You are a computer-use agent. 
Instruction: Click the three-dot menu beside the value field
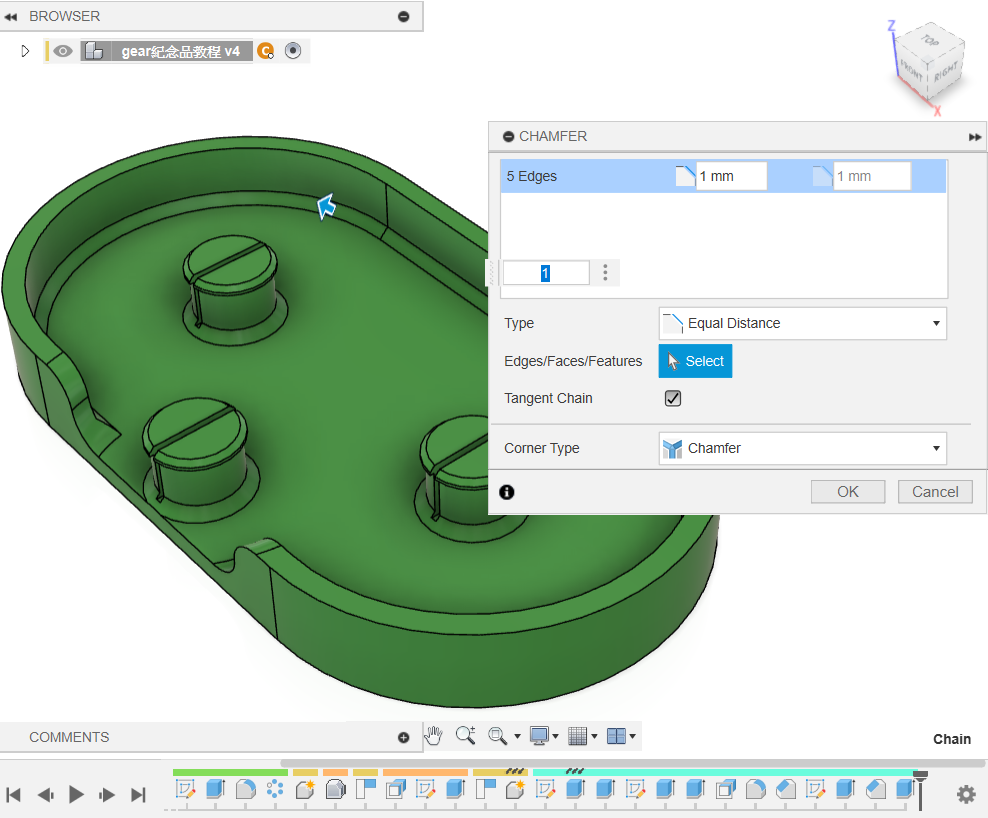click(x=605, y=273)
